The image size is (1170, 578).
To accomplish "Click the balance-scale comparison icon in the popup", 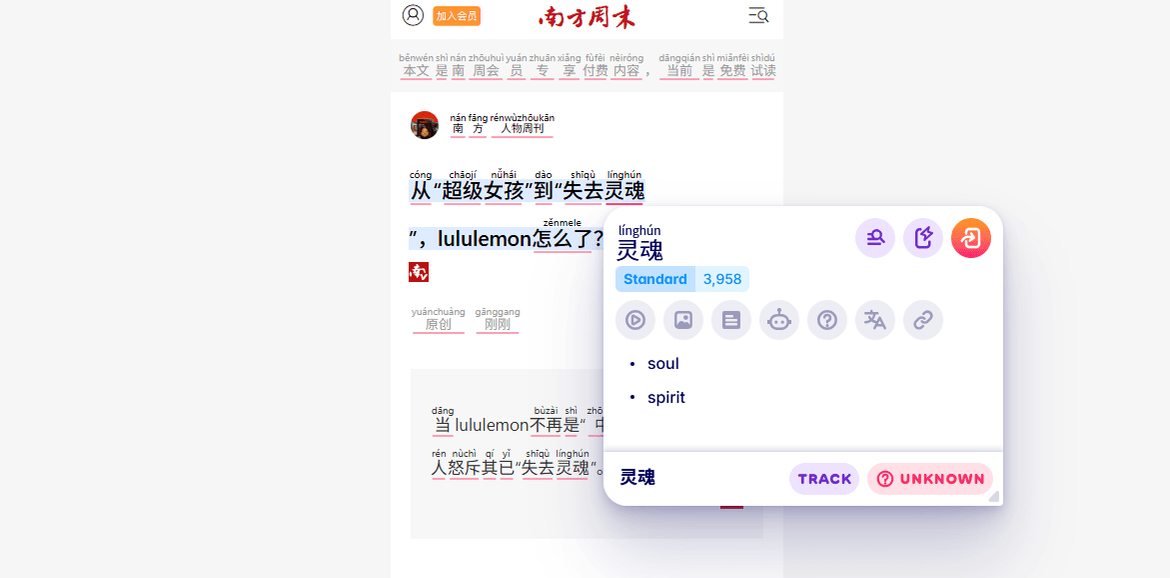I will coord(874,238).
